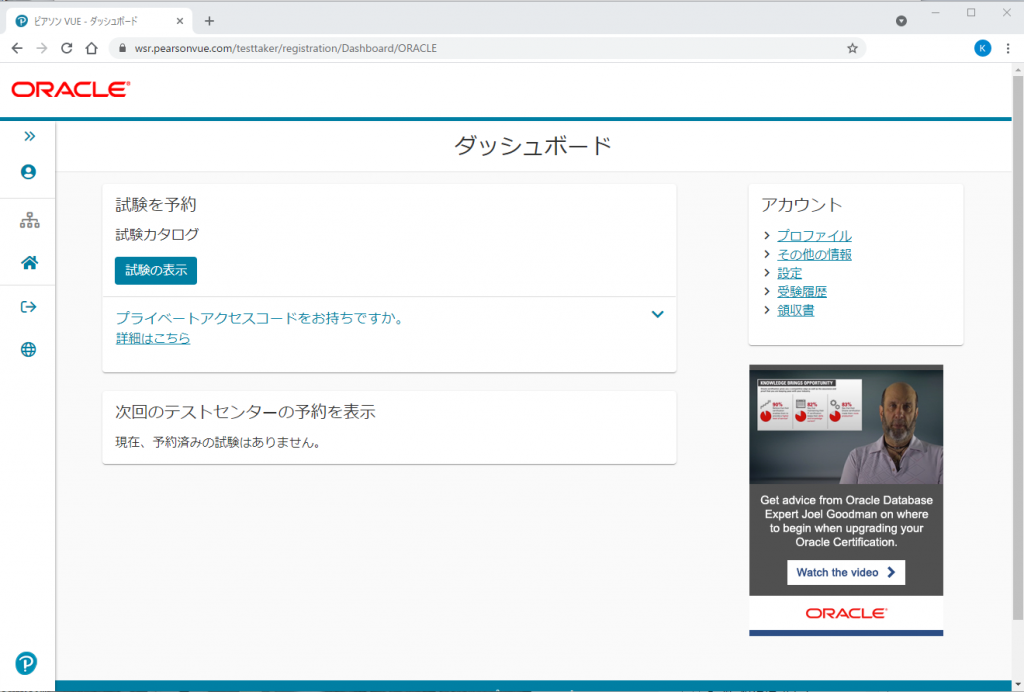
Task: Click the sitemap hierarchy icon in sidebar
Action: [x=29, y=220]
